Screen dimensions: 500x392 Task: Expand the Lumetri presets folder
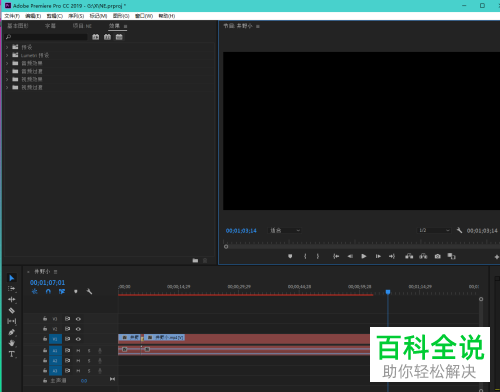tap(7, 55)
